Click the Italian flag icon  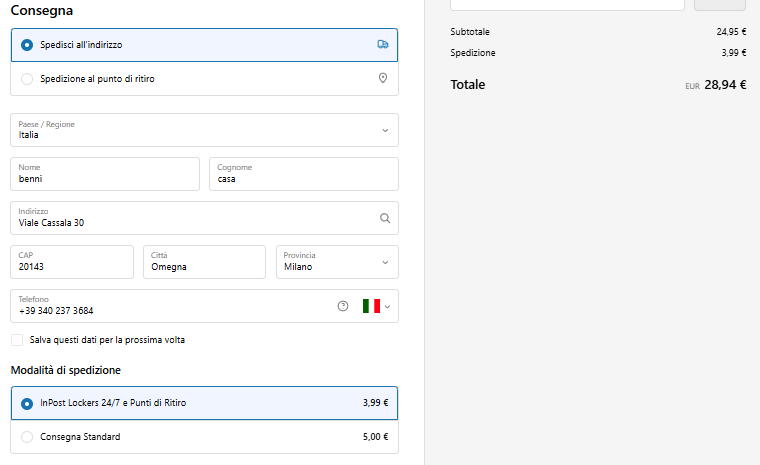[x=371, y=306]
